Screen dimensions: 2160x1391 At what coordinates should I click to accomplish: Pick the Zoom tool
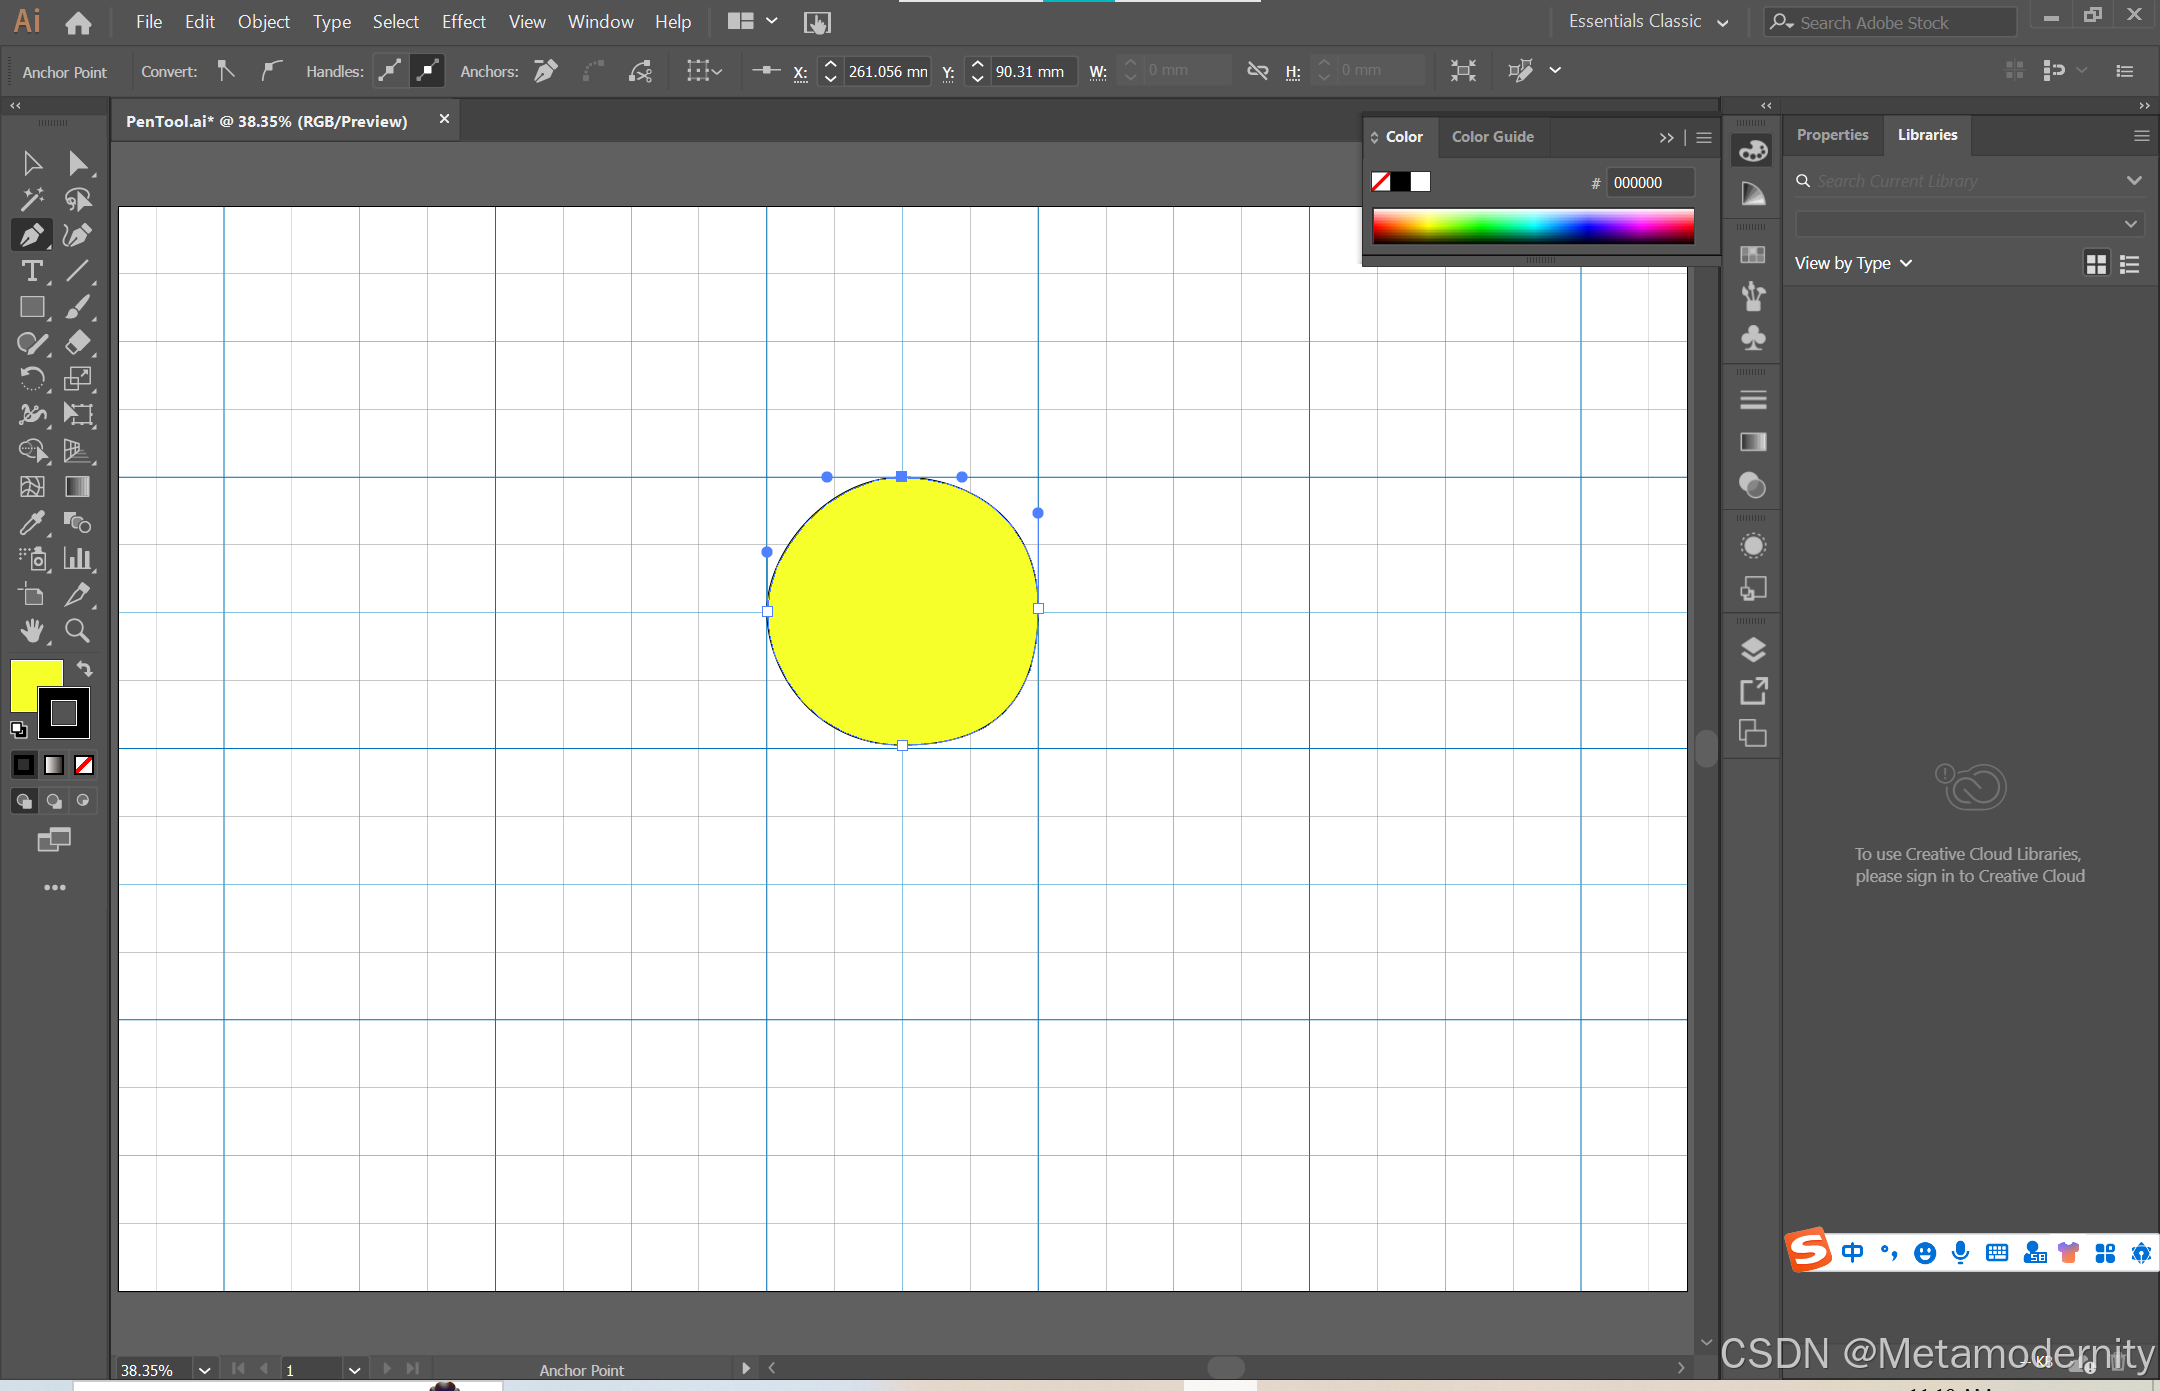(77, 630)
